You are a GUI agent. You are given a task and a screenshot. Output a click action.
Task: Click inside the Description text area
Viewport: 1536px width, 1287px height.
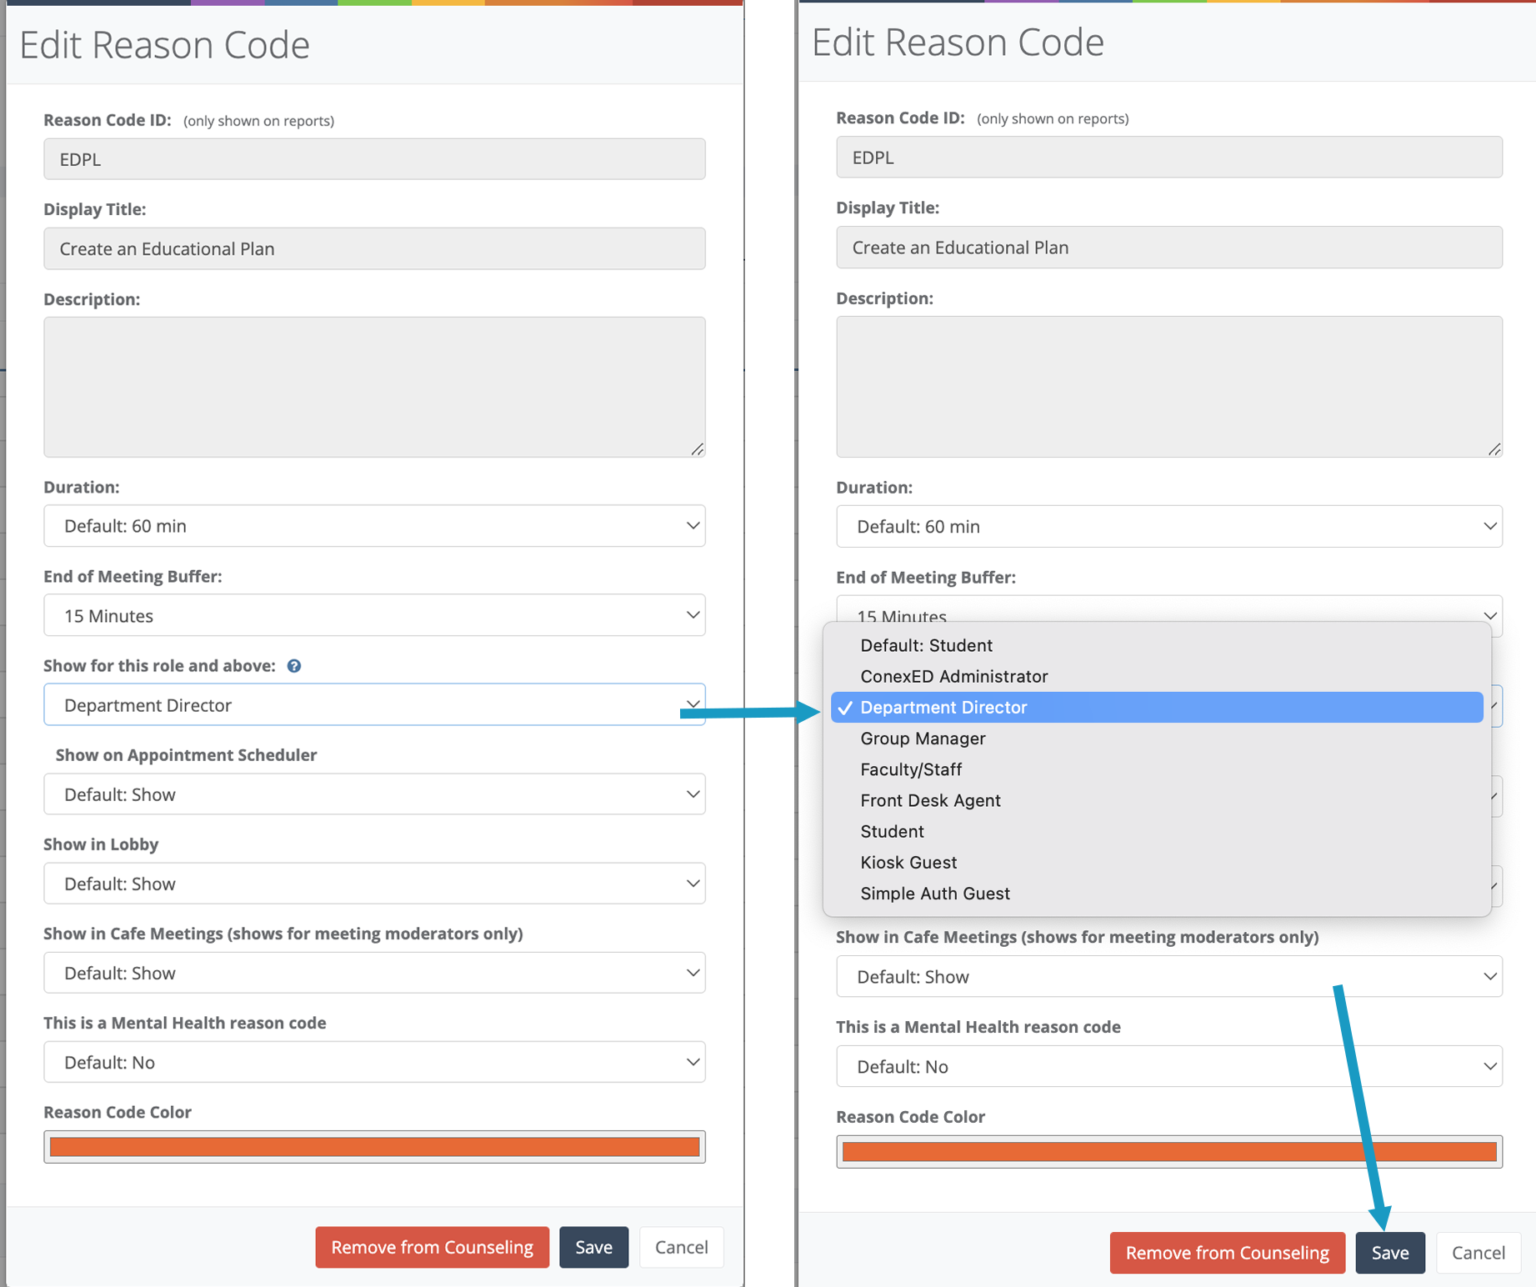tap(374, 386)
